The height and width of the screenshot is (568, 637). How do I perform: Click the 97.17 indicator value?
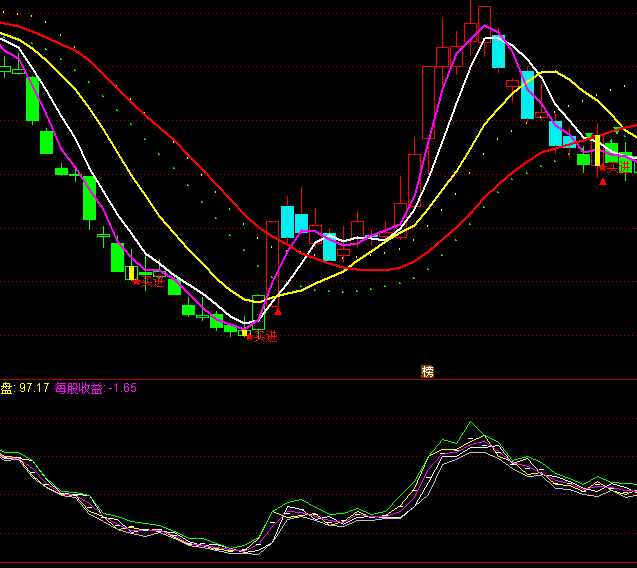point(34,388)
